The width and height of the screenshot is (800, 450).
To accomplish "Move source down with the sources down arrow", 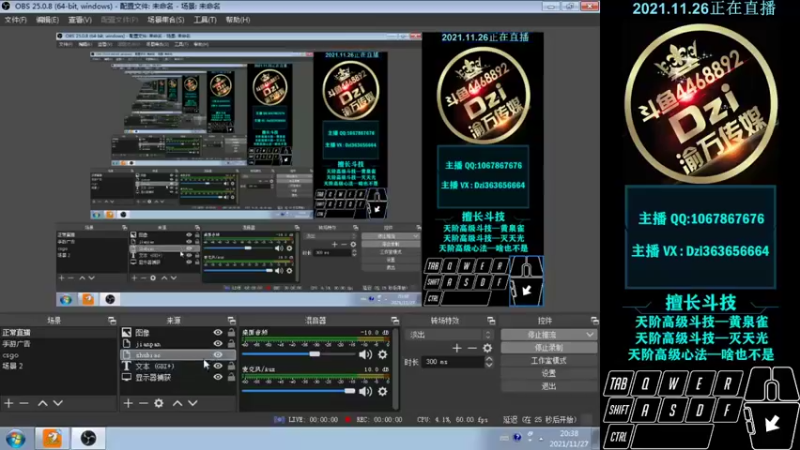I will click(x=193, y=403).
